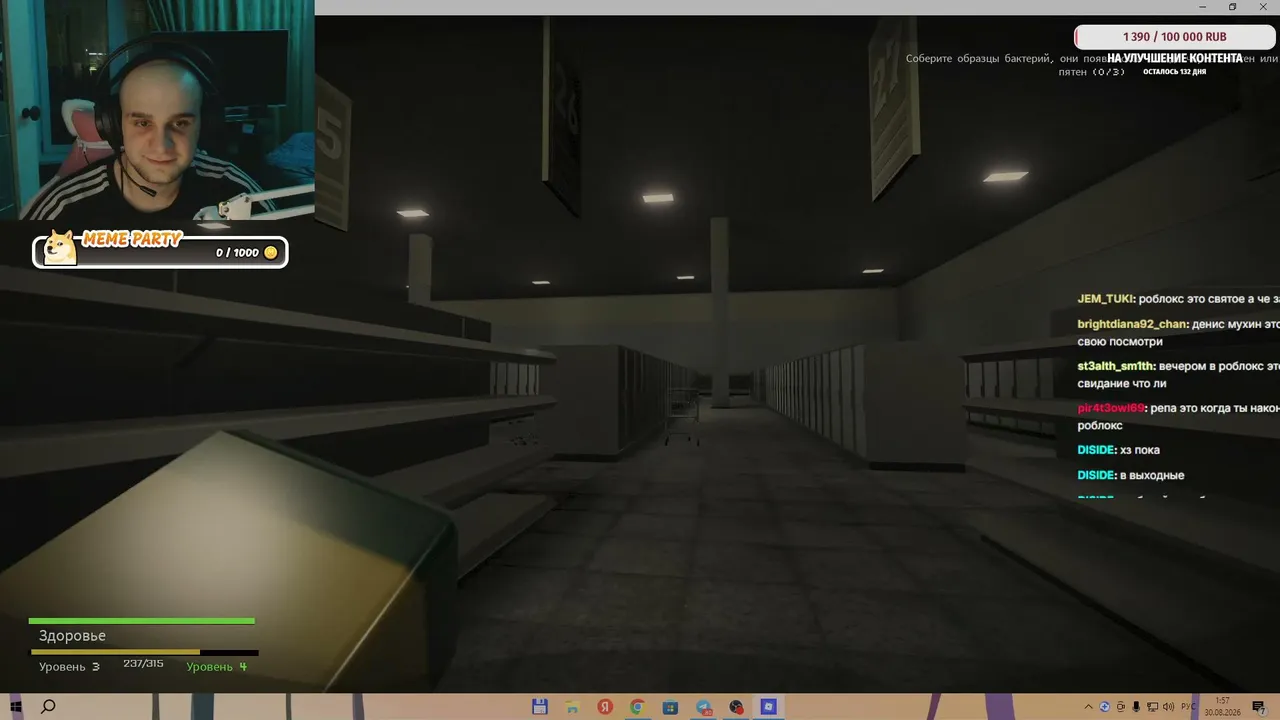Open the volume speaker tray icon
This screenshot has height=720, width=1280.
(x=1168, y=707)
